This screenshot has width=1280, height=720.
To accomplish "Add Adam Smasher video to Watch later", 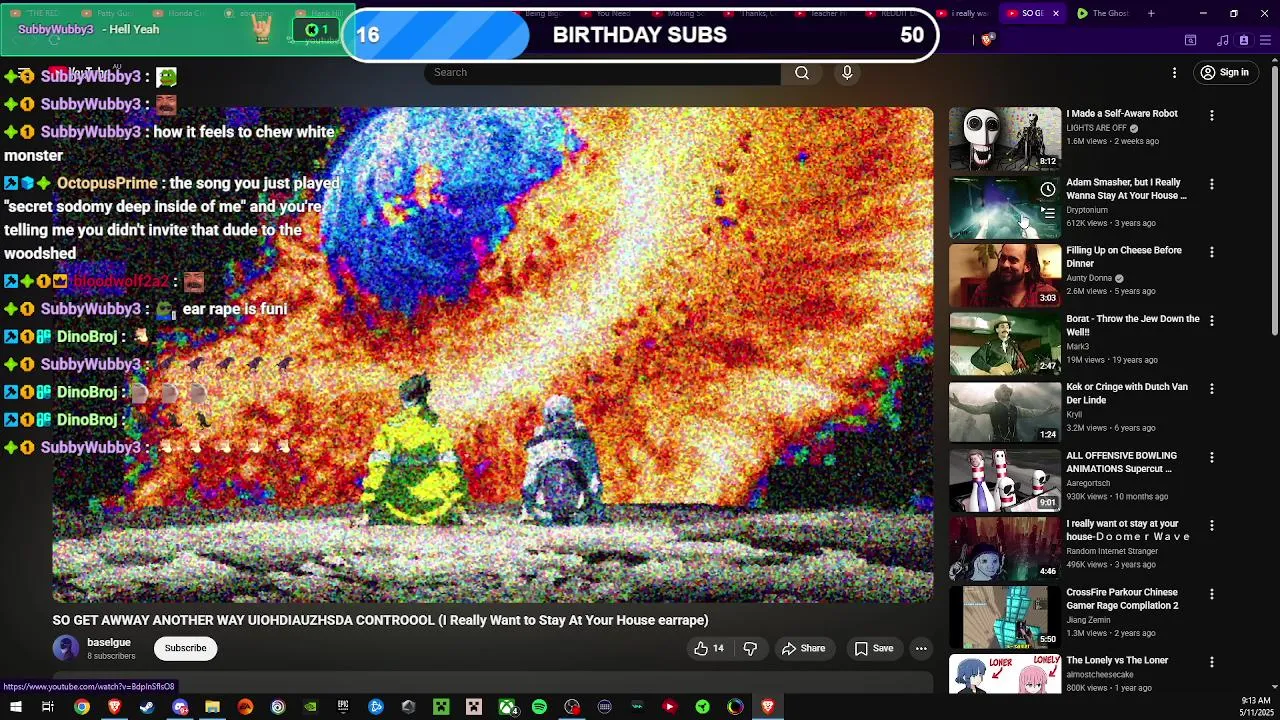I will pyautogui.click(x=1047, y=189).
